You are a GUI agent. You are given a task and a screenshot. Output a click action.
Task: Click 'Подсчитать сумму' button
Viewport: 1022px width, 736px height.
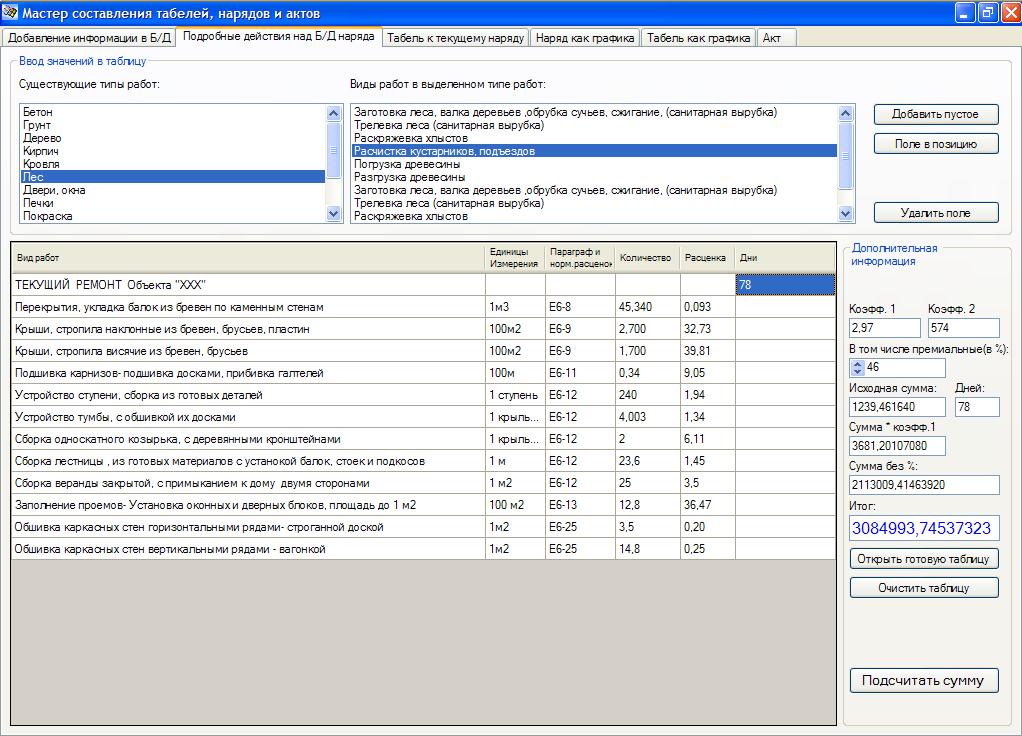pos(923,681)
